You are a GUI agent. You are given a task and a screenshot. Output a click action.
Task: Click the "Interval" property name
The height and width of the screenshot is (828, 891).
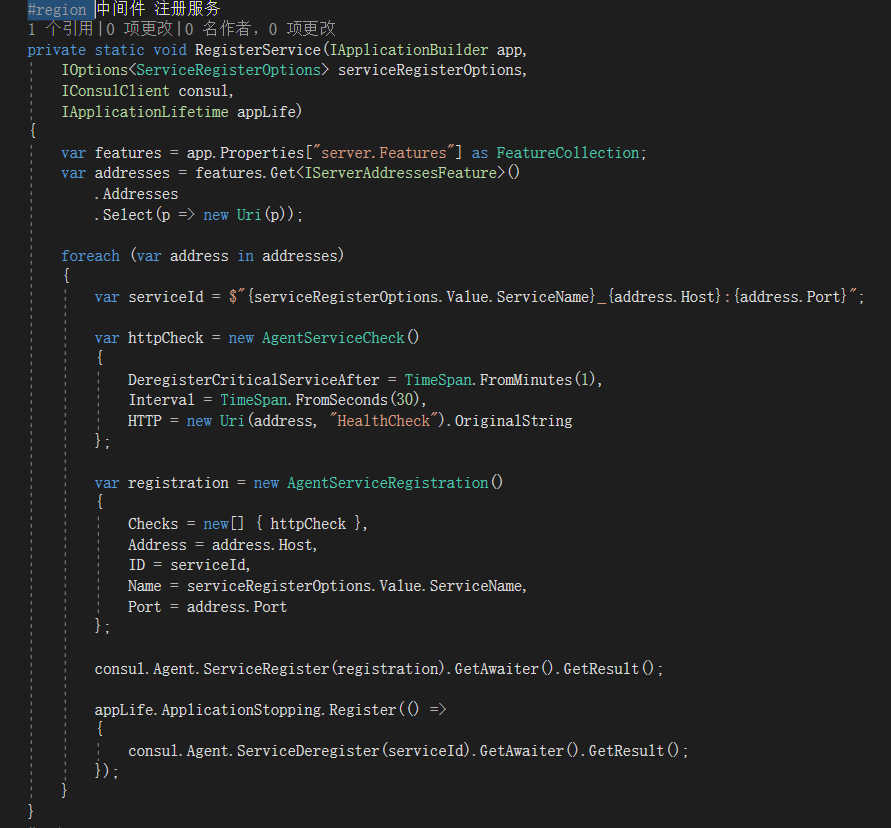161,400
